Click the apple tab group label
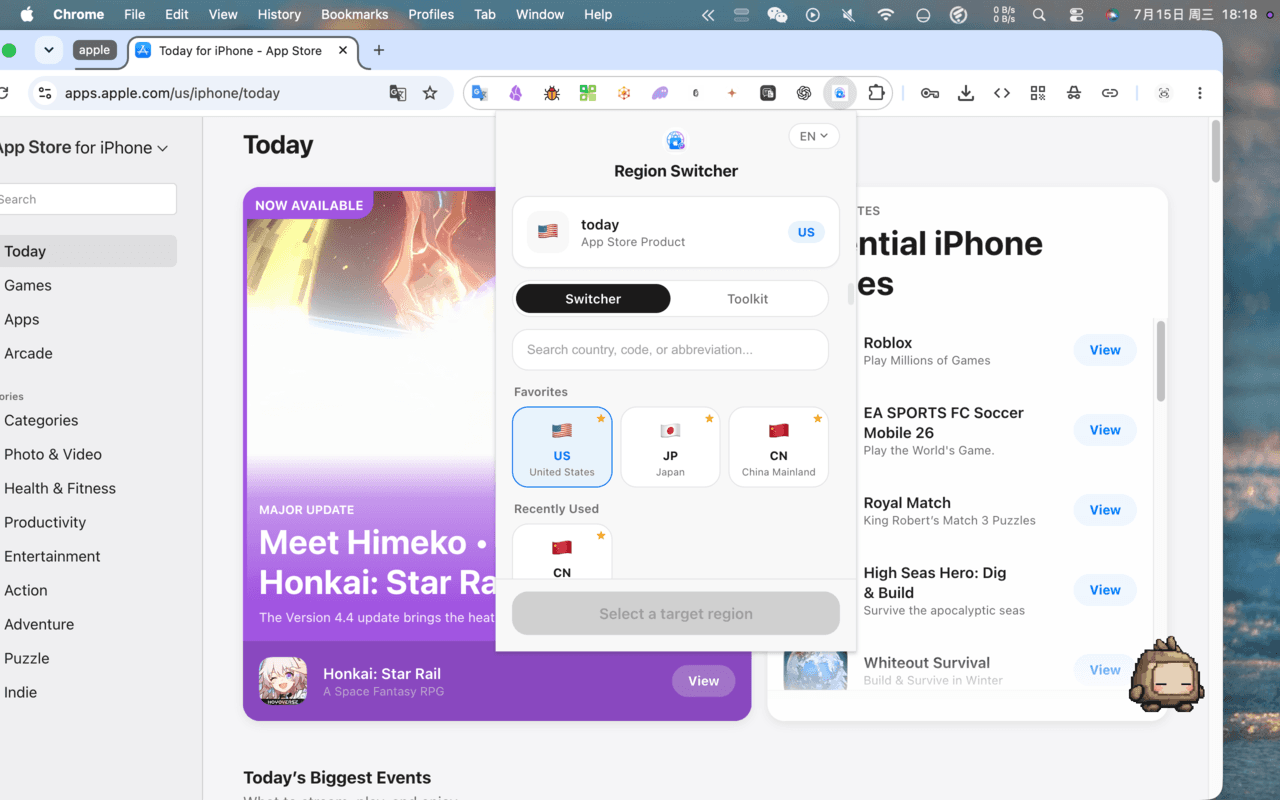 click(x=94, y=50)
